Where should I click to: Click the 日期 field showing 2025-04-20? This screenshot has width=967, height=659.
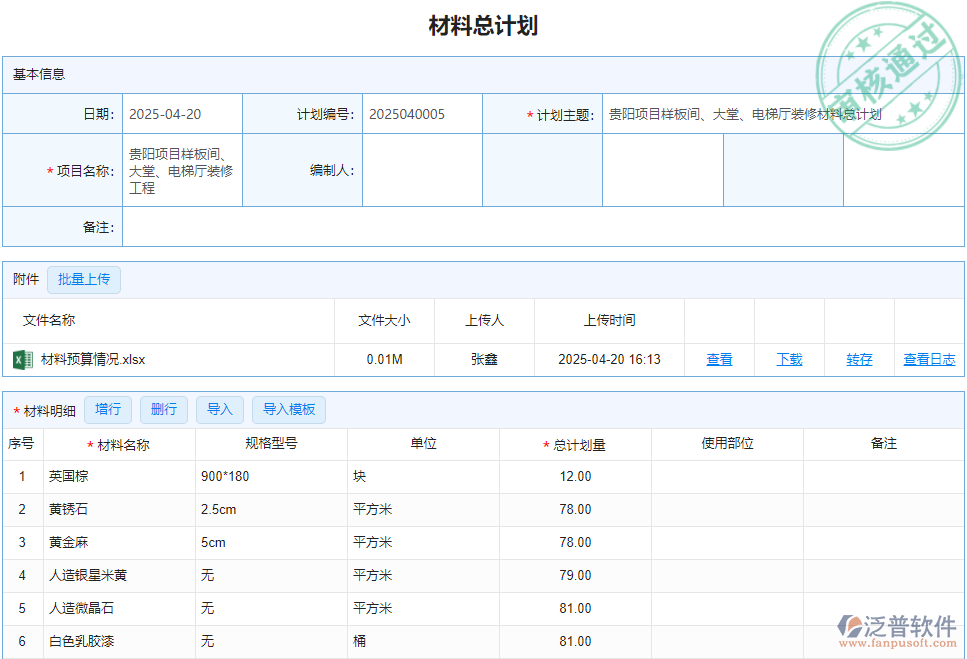[x=182, y=113]
